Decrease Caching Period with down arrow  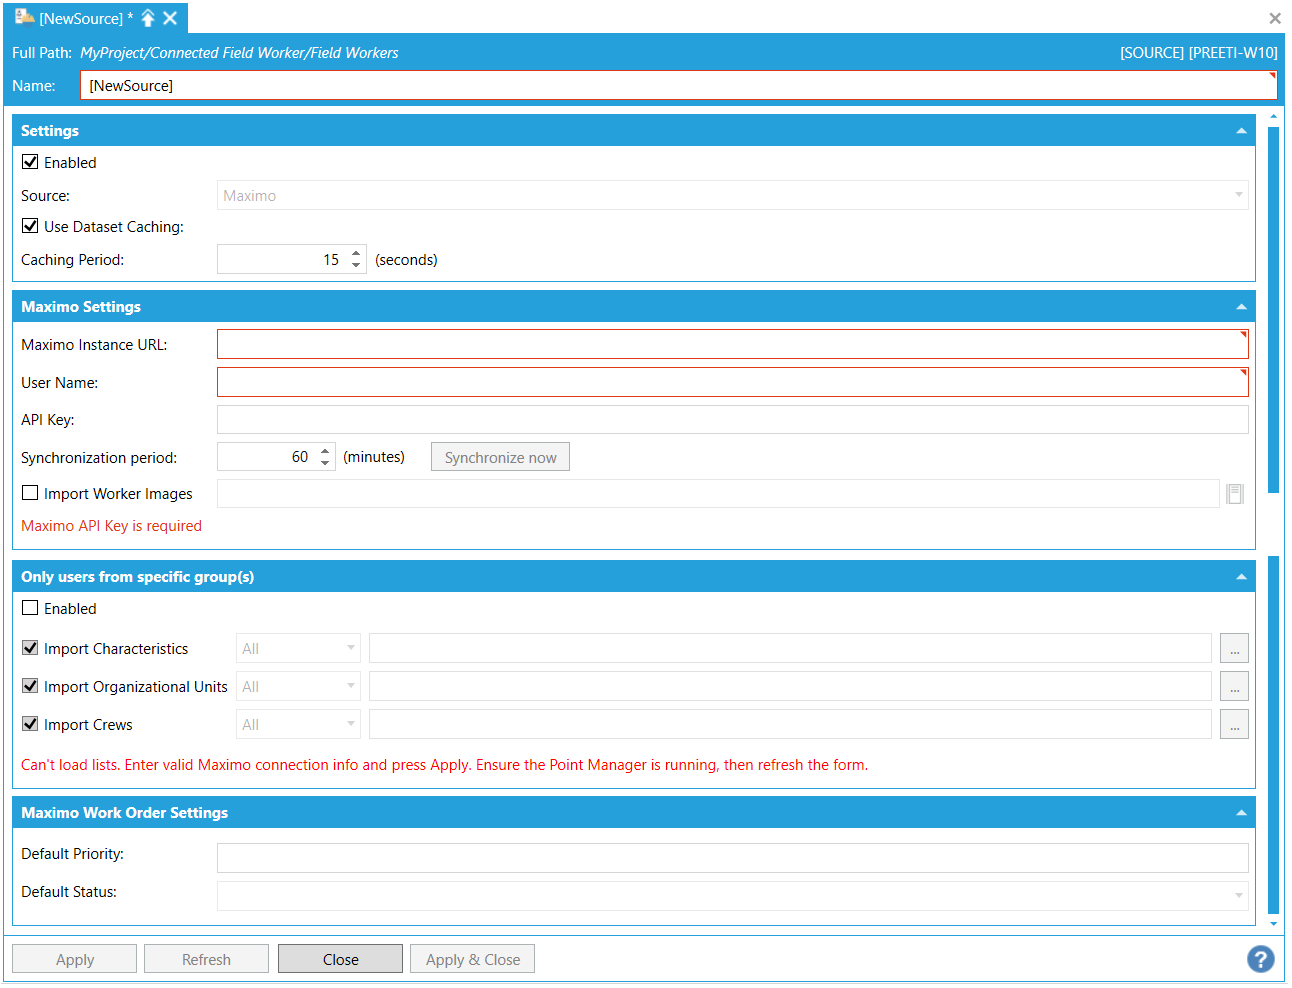pyautogui.click(x=356, y=266)
